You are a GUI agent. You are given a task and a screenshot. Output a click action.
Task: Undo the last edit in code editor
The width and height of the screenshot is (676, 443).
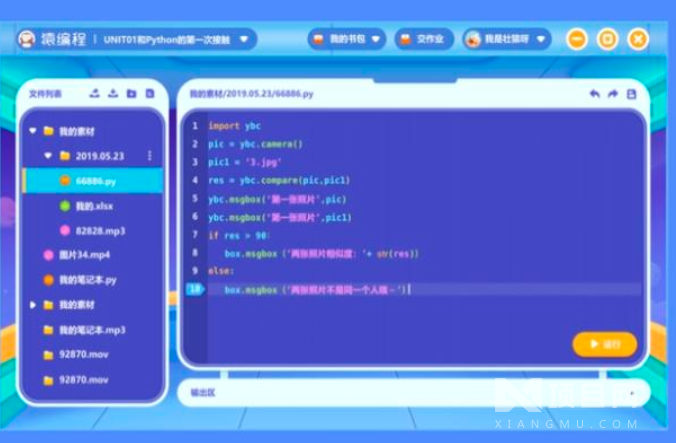pyautogui.click(x=595, y=94)
